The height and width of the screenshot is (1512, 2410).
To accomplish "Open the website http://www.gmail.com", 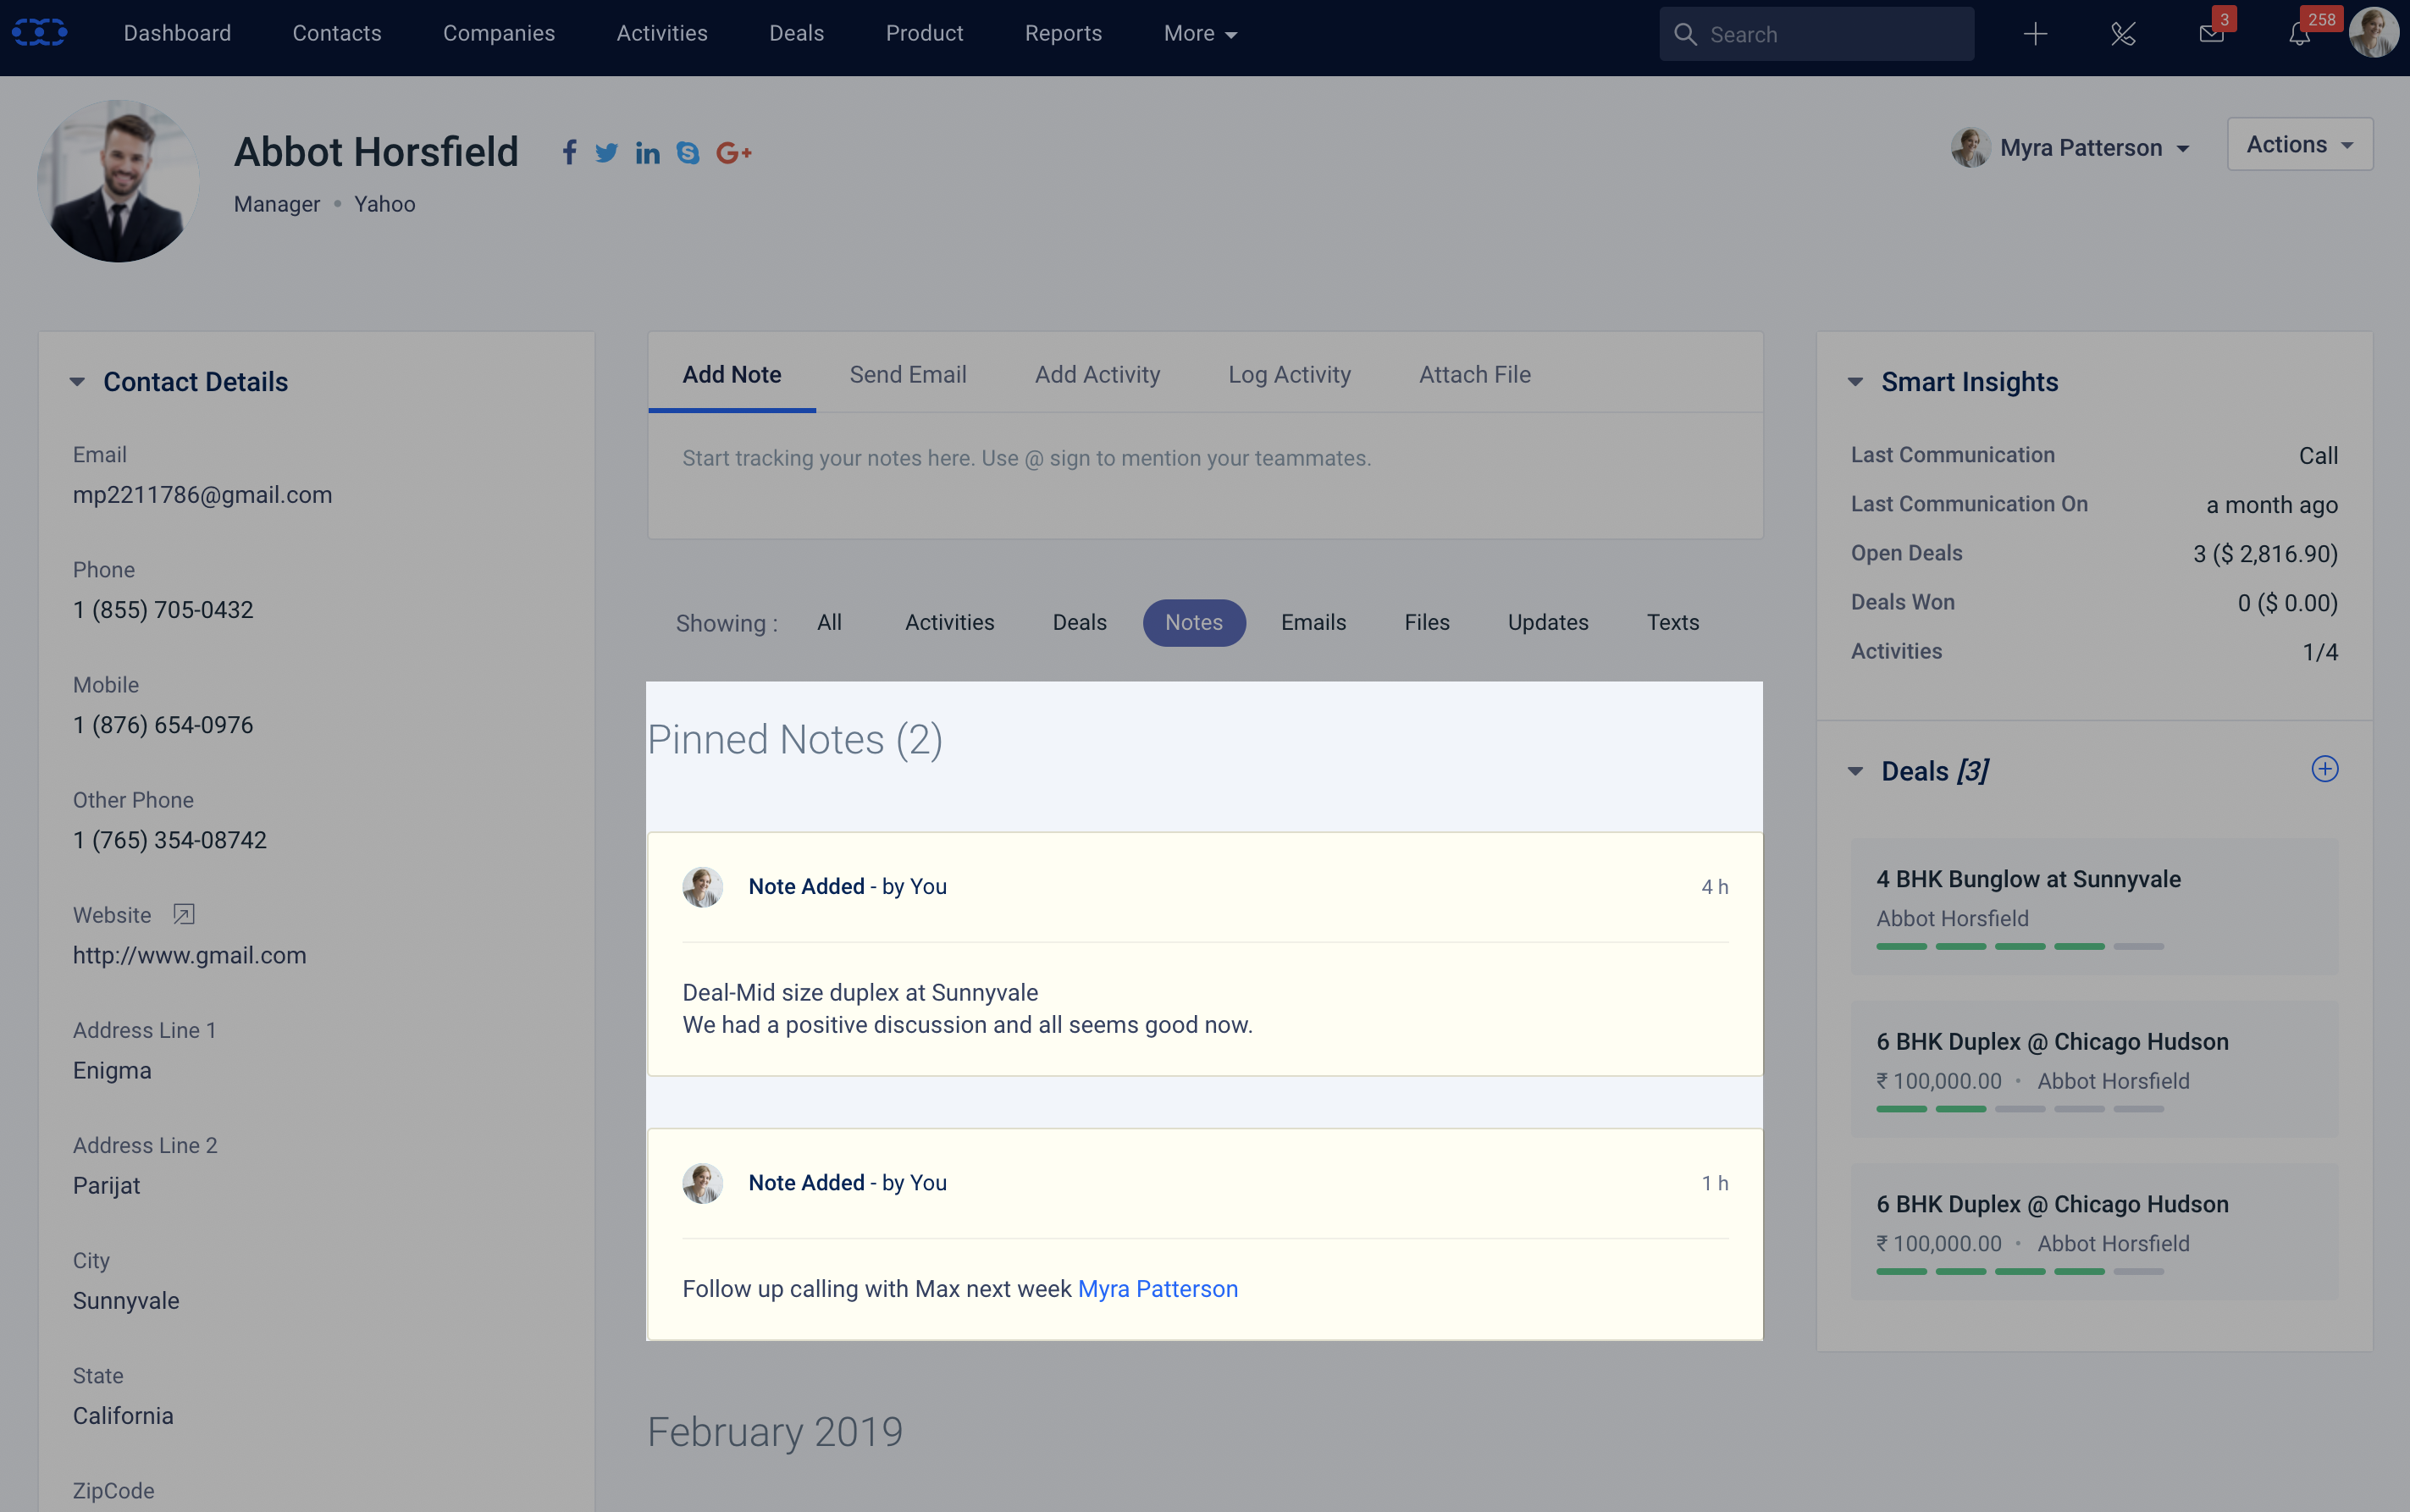I will tap(189, 955).
